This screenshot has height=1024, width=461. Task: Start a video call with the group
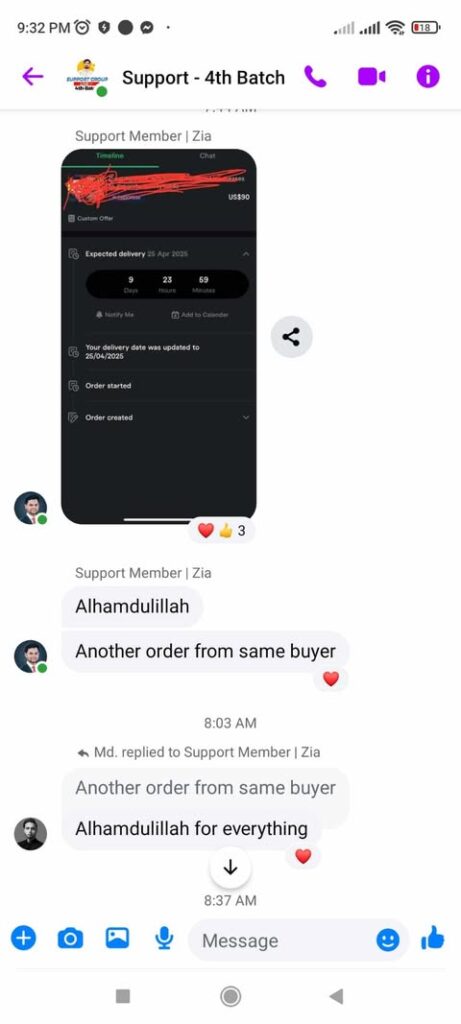372,77
